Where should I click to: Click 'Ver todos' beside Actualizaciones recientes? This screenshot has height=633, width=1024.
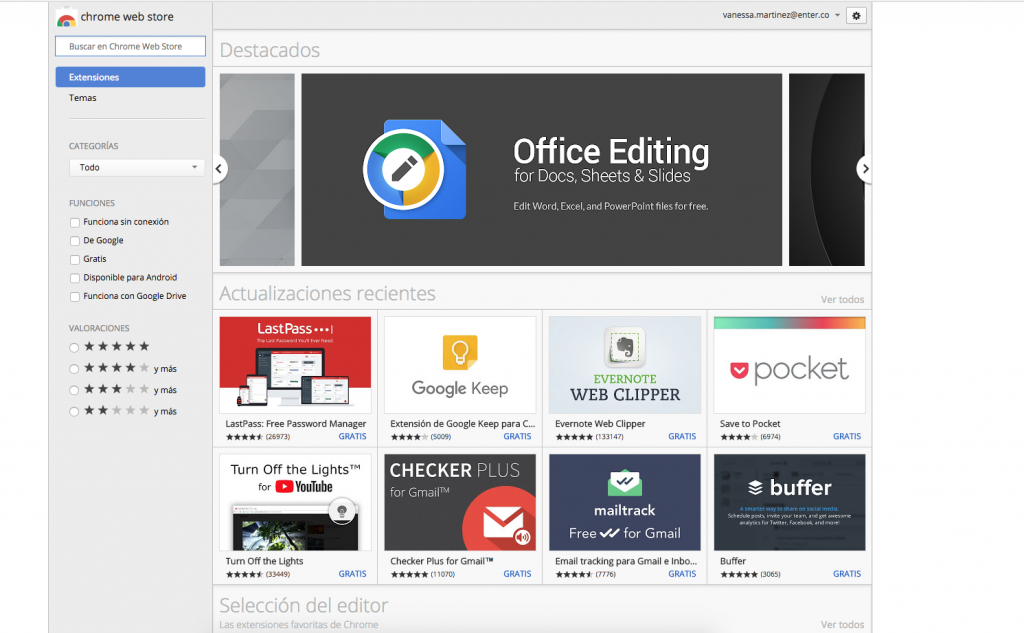[842, 299]
